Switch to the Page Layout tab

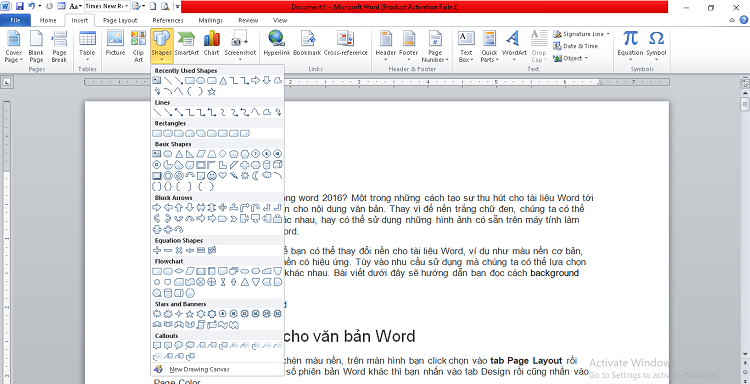pos(120,21)
